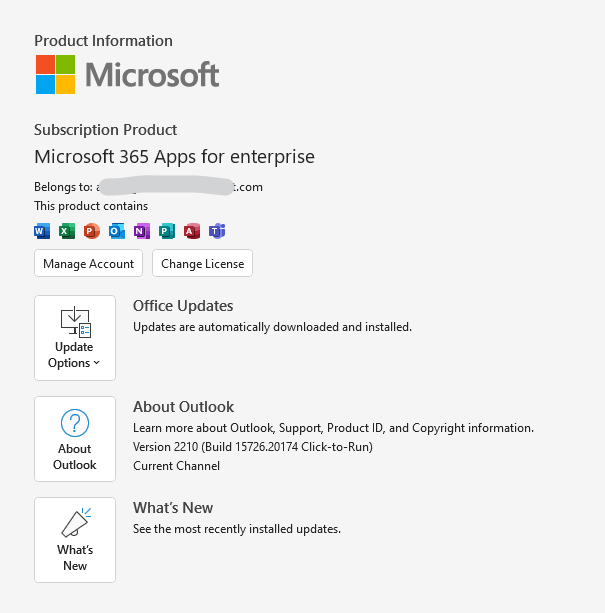Select the purple OneNote icon
The image size is (605, 613).
142,231
